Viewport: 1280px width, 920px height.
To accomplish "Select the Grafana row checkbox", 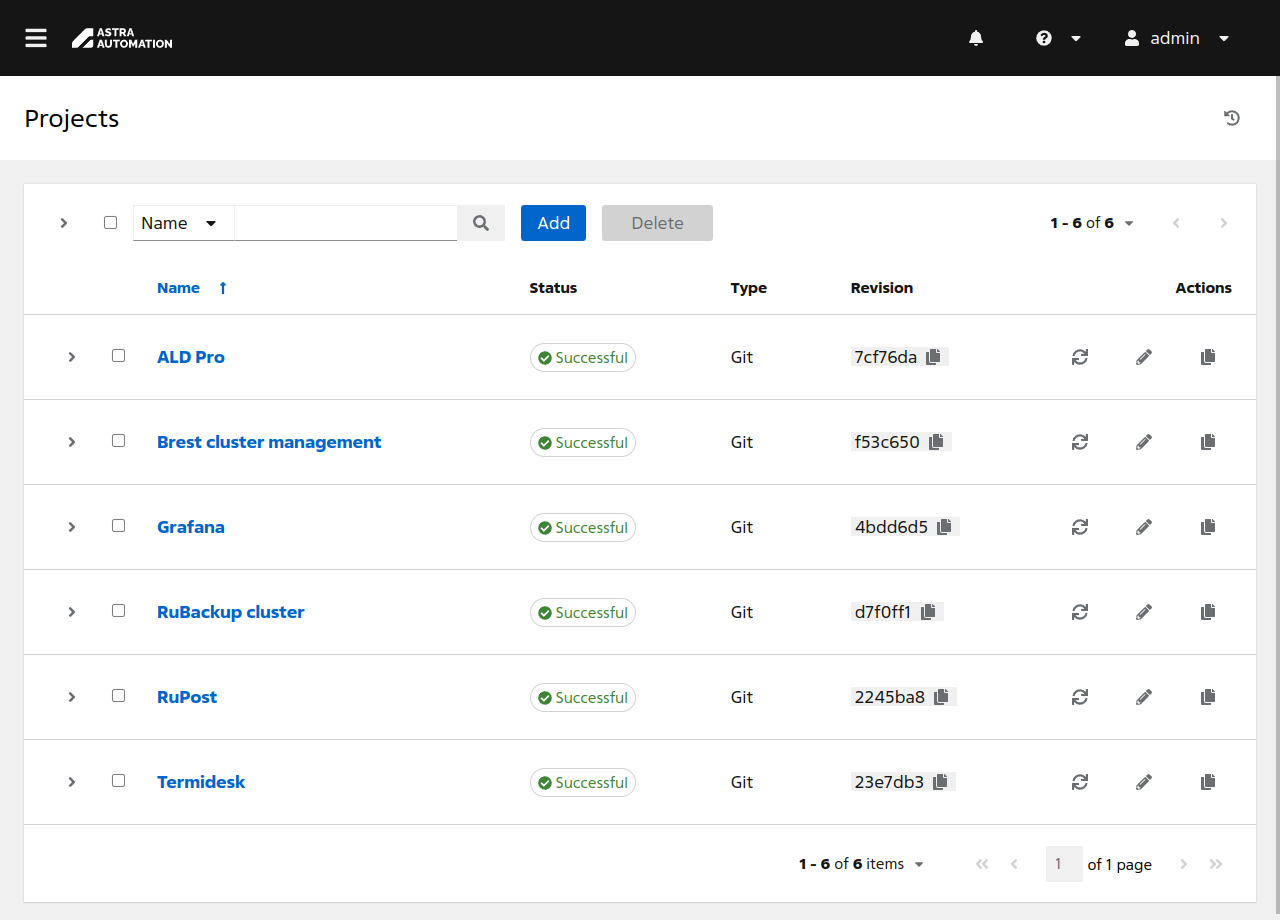I will click(119, 526).
